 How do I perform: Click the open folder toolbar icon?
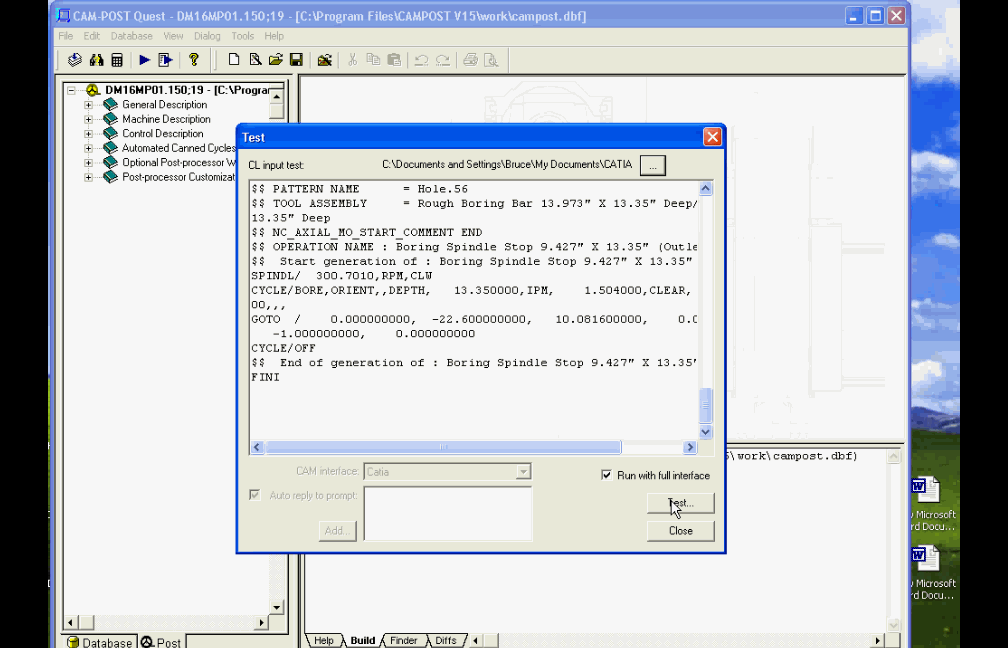coord(276,60)
